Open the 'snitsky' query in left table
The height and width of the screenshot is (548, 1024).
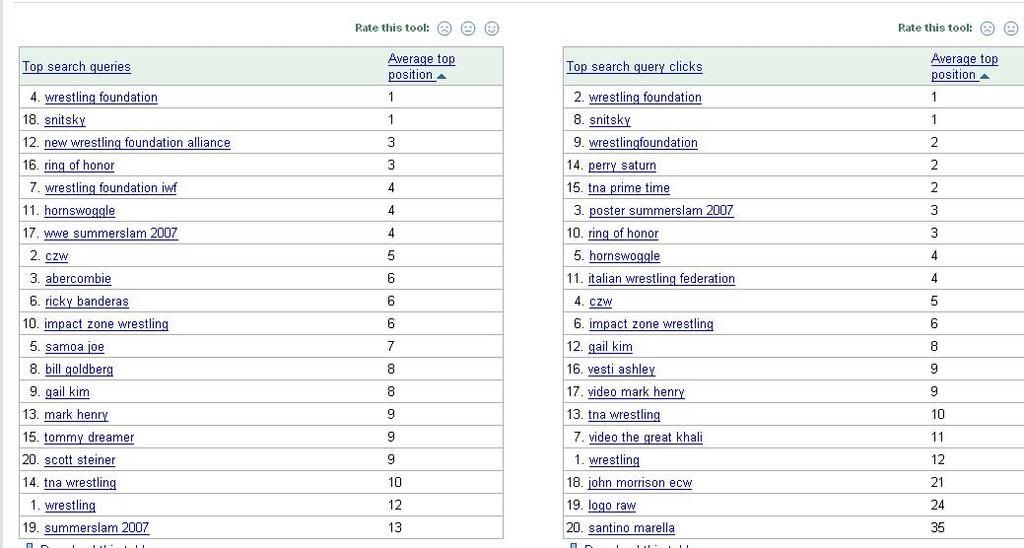[x=65, y=120]
